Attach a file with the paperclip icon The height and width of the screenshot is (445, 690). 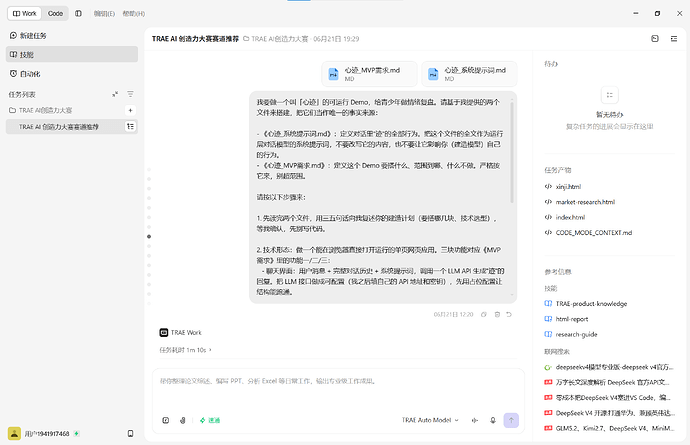click(183, 420)
